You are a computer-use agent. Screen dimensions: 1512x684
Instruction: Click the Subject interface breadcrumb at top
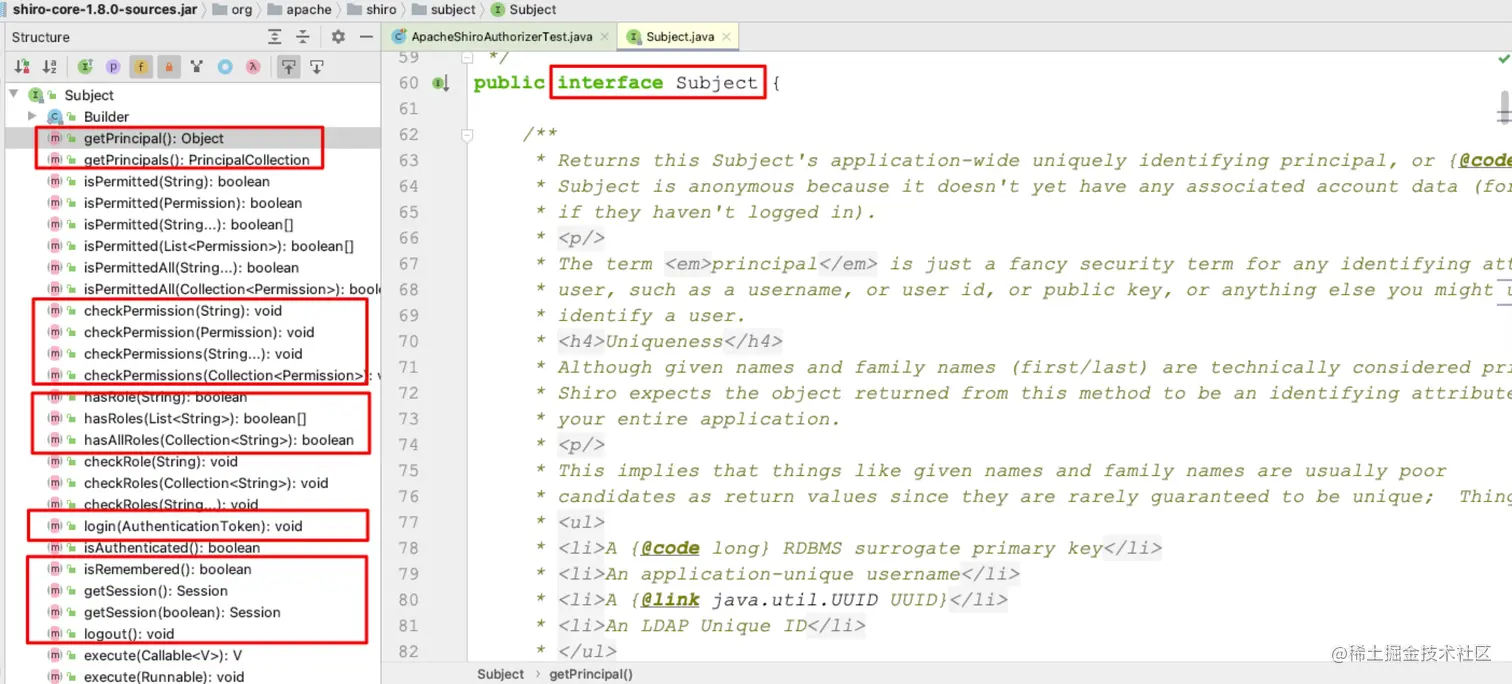coord(523,9)
